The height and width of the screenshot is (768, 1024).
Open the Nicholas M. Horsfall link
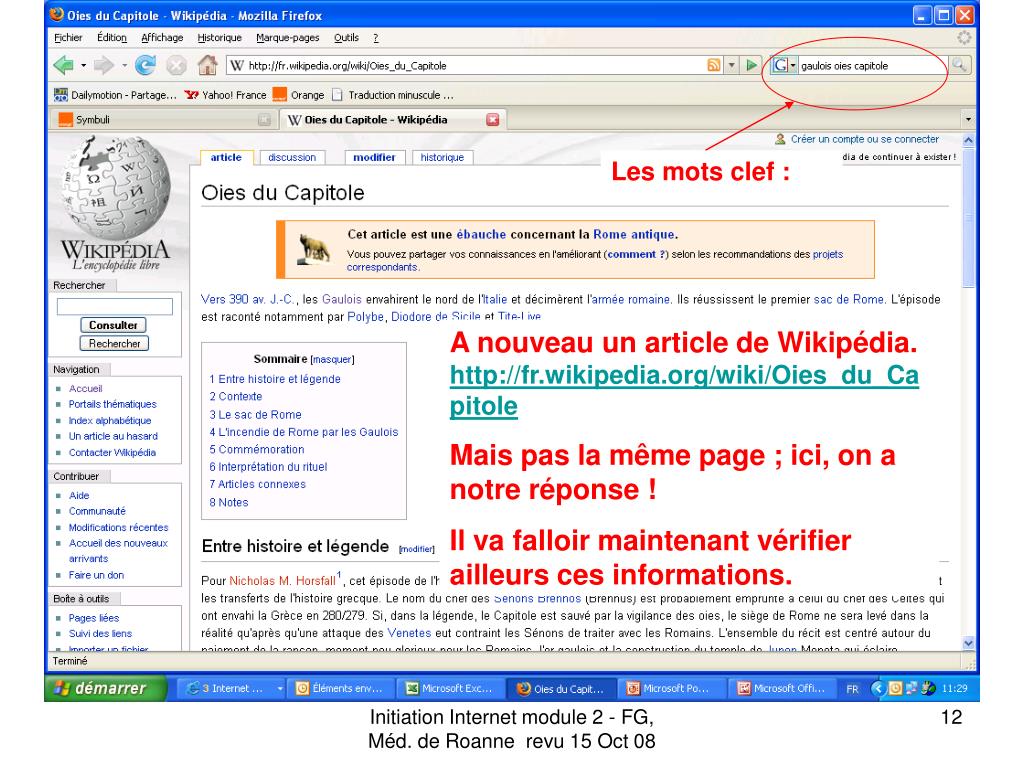pyautogui.click(x=282, y=581)
